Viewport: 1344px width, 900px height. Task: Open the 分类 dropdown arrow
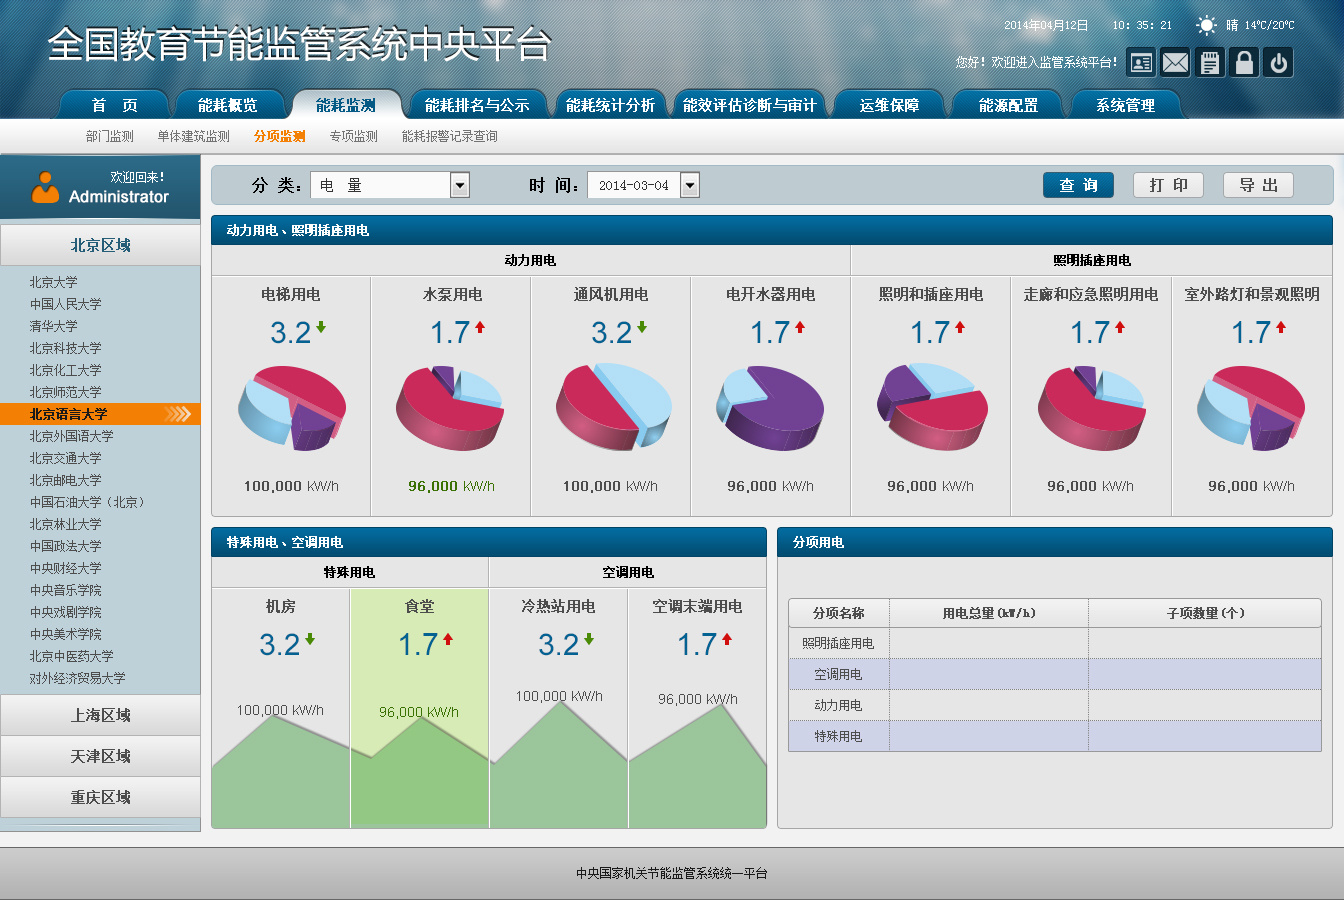460,185
